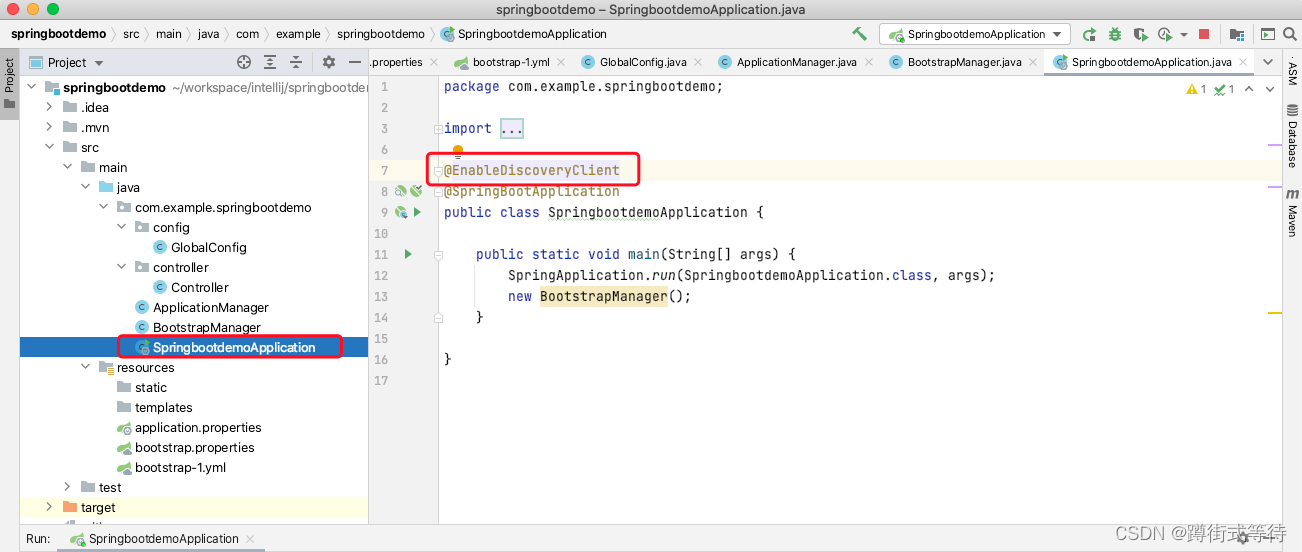Click the @EnableDiscoveryClient annotation text
The height and width of the screenshot is (552, 1302).
coord(532,170)
